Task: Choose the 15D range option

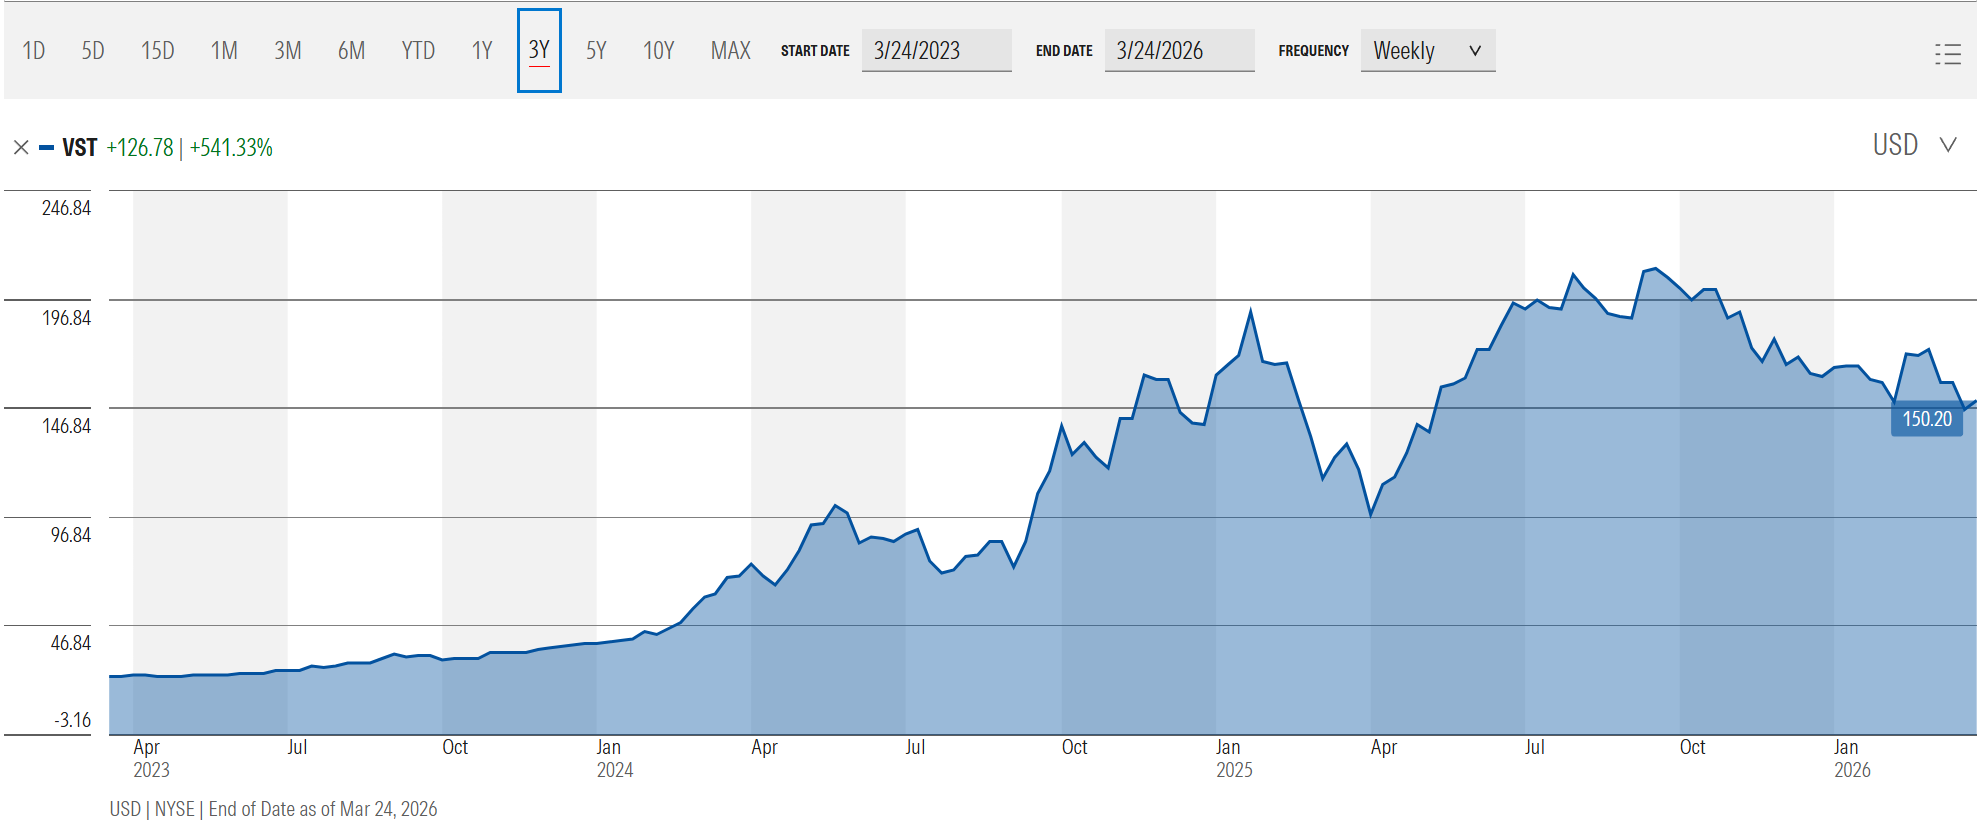Action: point(157,51)
